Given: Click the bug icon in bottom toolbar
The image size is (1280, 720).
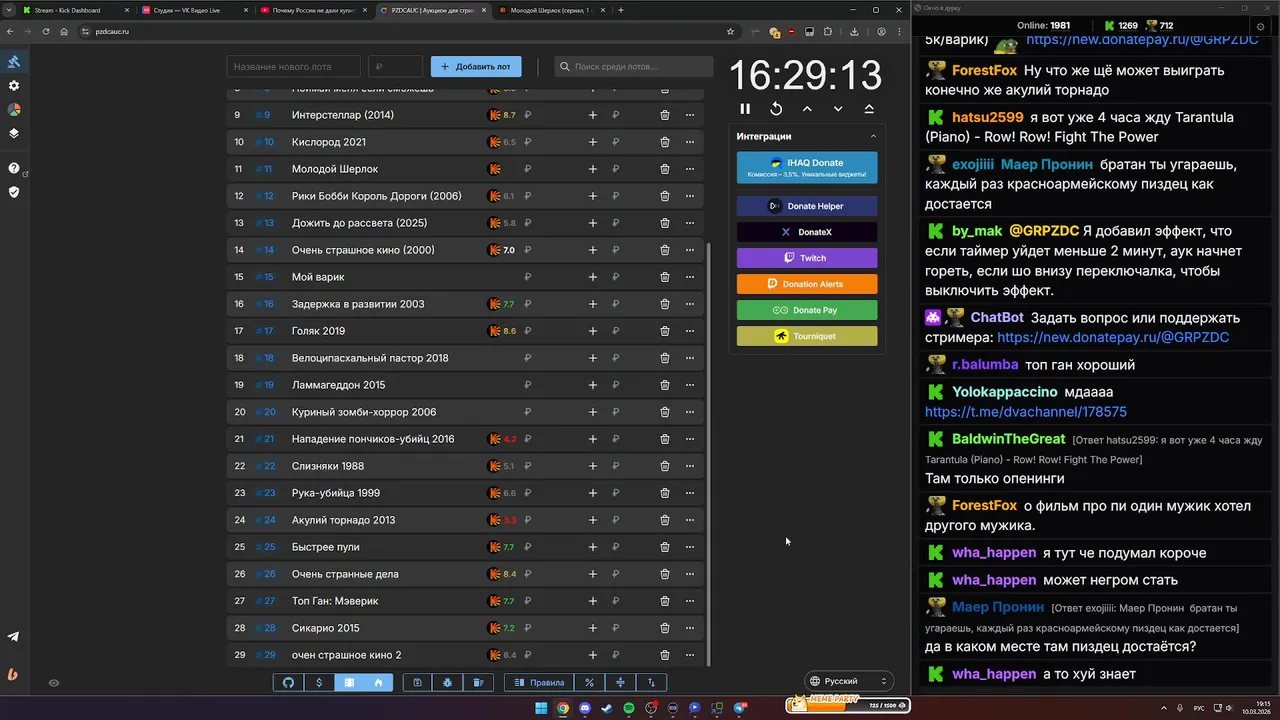Looking at the screenshot, I should coord(447,683).
